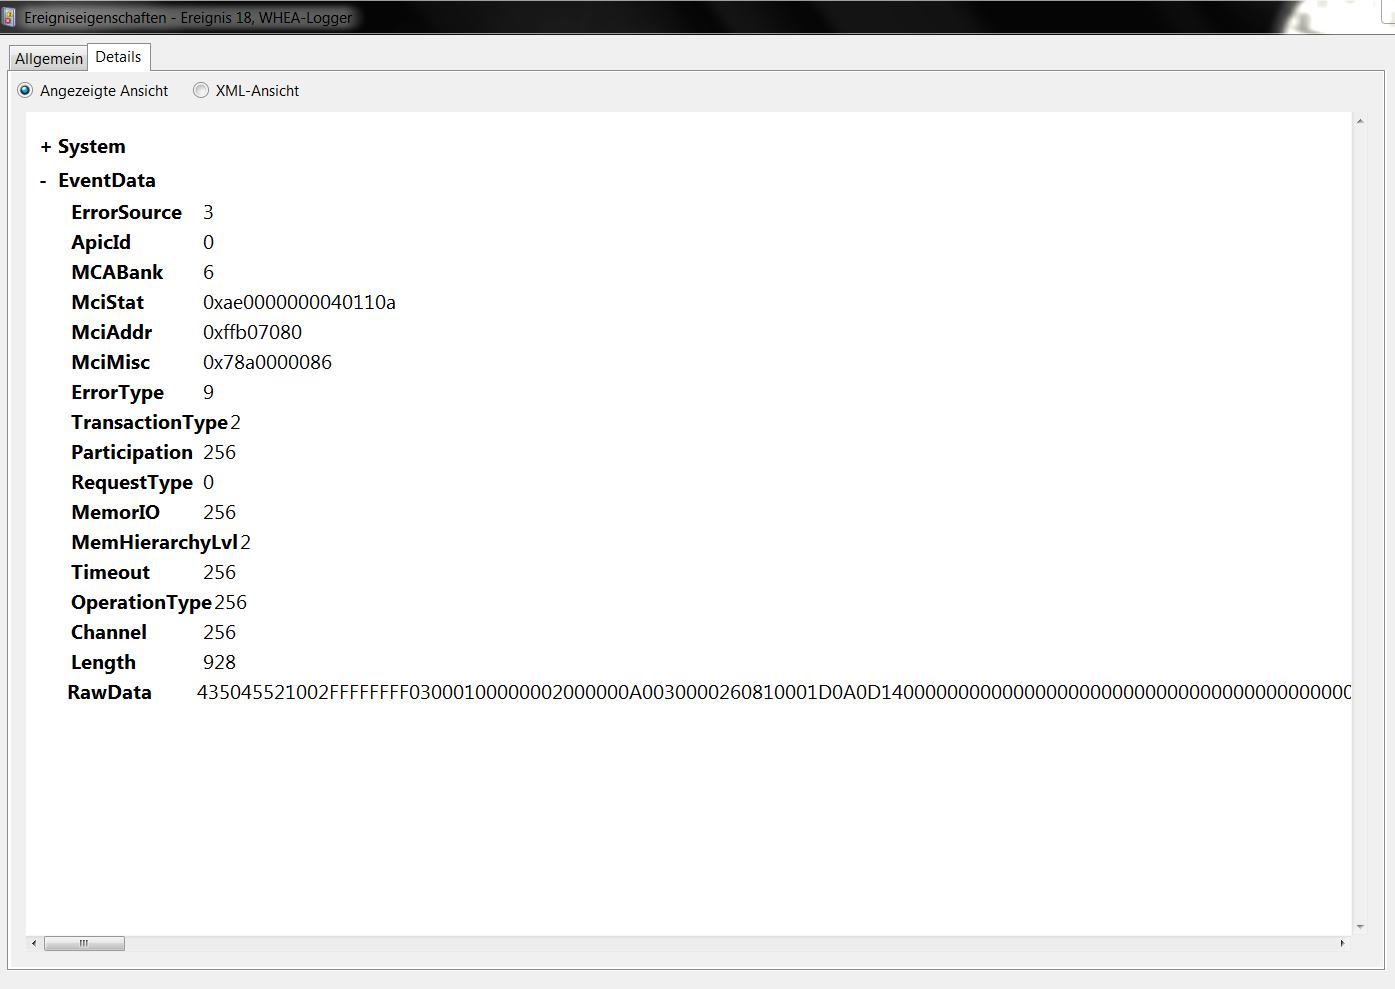Click the Length label
Image resolution: width=1395 pixels, height=989 pixels.
pyautogui.click(x=104, y=663)
